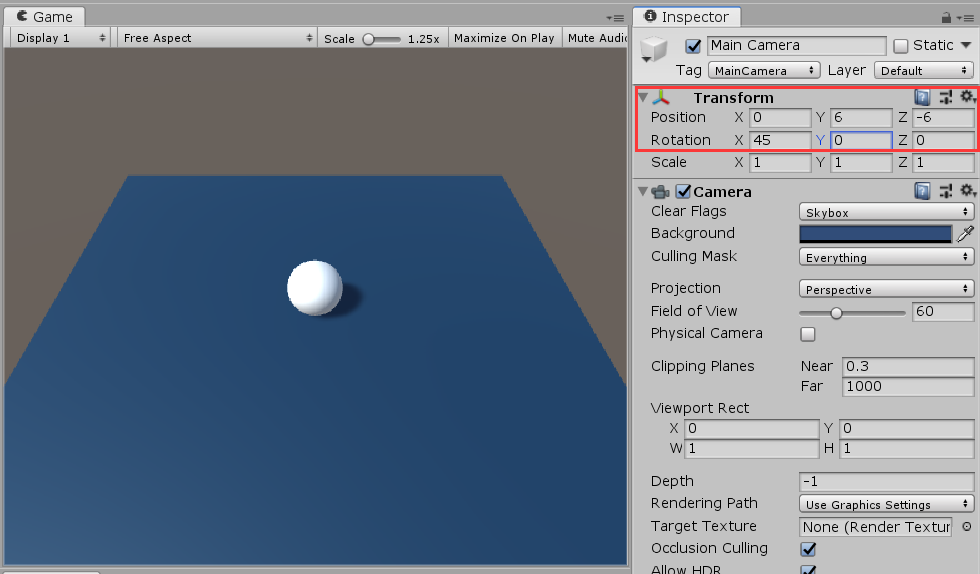The image size is (980, 574).
Task: Click the Field of View slider handle
Action: point(836,313)
